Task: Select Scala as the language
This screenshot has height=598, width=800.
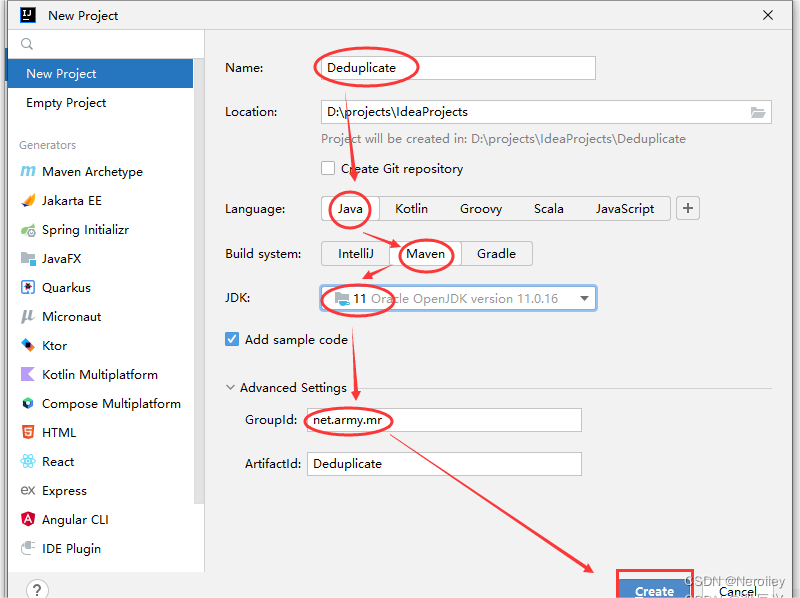Action: [548, 209]
